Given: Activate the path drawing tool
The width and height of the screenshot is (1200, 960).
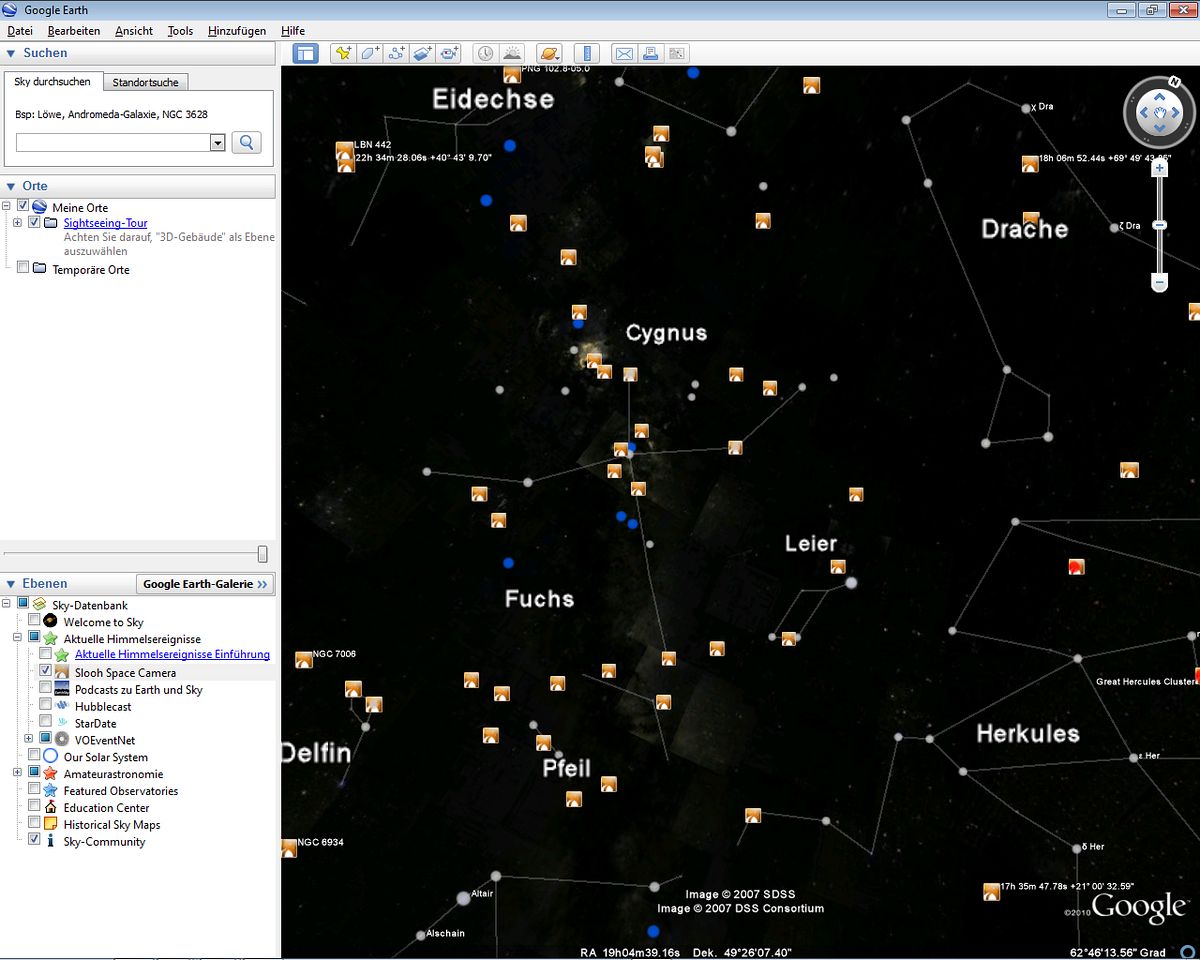Looking at the screenshot, I should (x=396, y=53).
